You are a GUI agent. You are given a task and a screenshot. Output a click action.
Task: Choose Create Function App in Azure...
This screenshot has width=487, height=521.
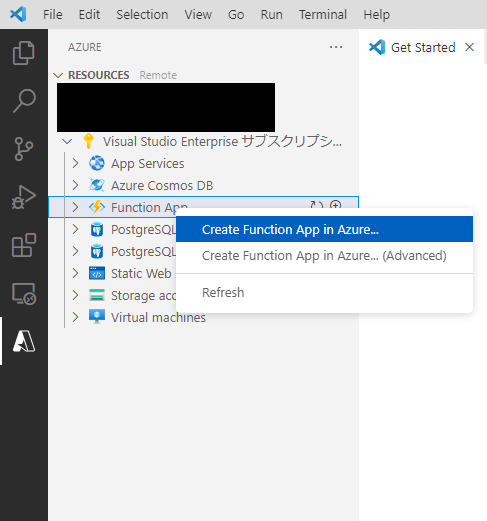[x=324, y=229]
